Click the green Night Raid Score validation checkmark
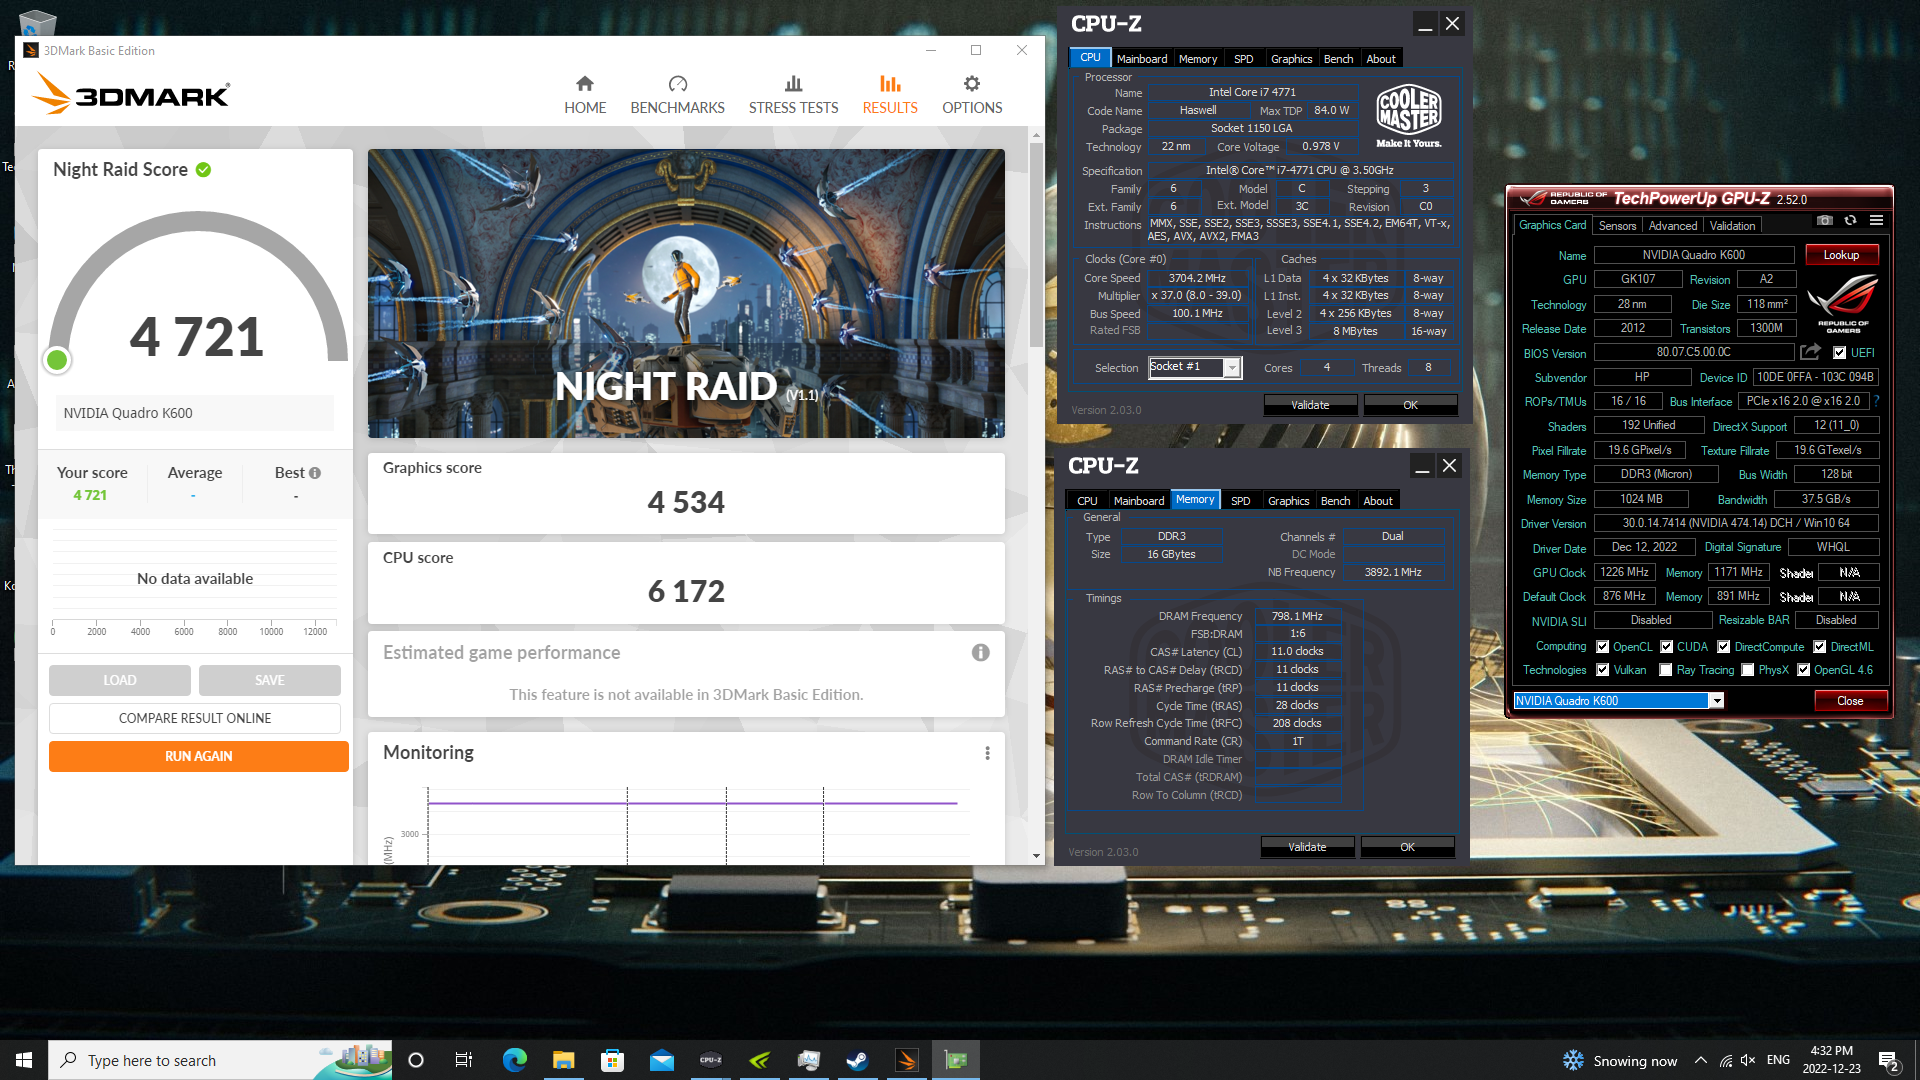The height and width of the screenshot is (1080, 1920). pos(204,170)
